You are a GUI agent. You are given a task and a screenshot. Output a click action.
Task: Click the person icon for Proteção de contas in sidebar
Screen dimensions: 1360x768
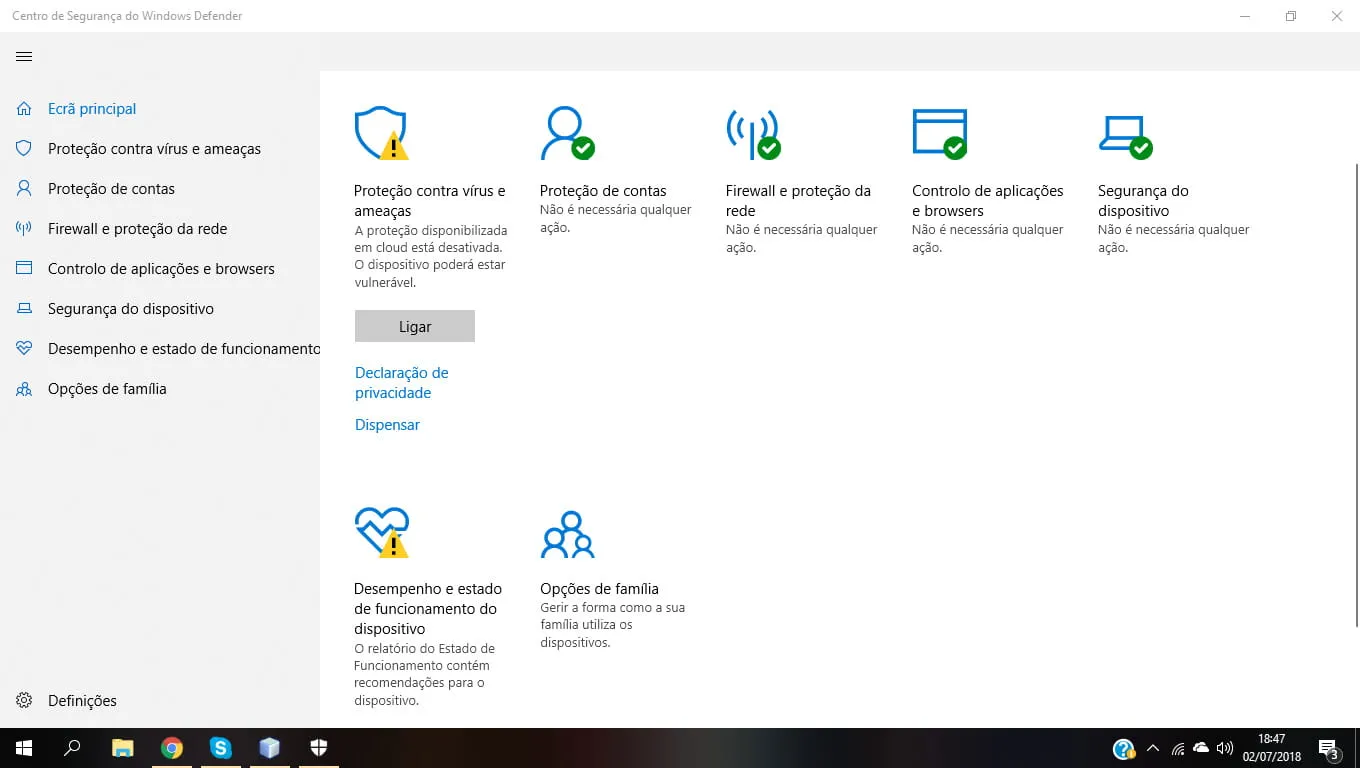(x=24, y=189)
